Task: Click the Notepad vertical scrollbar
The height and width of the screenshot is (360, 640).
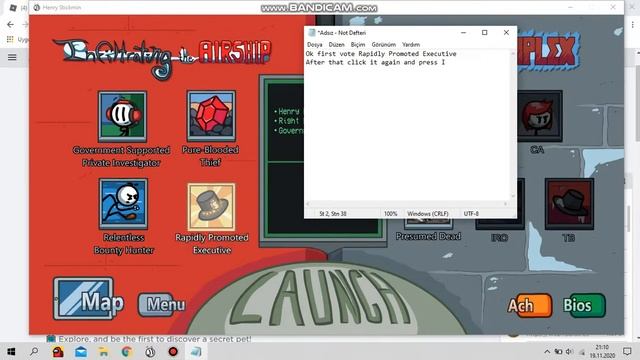Action: [x=513, y=124]
